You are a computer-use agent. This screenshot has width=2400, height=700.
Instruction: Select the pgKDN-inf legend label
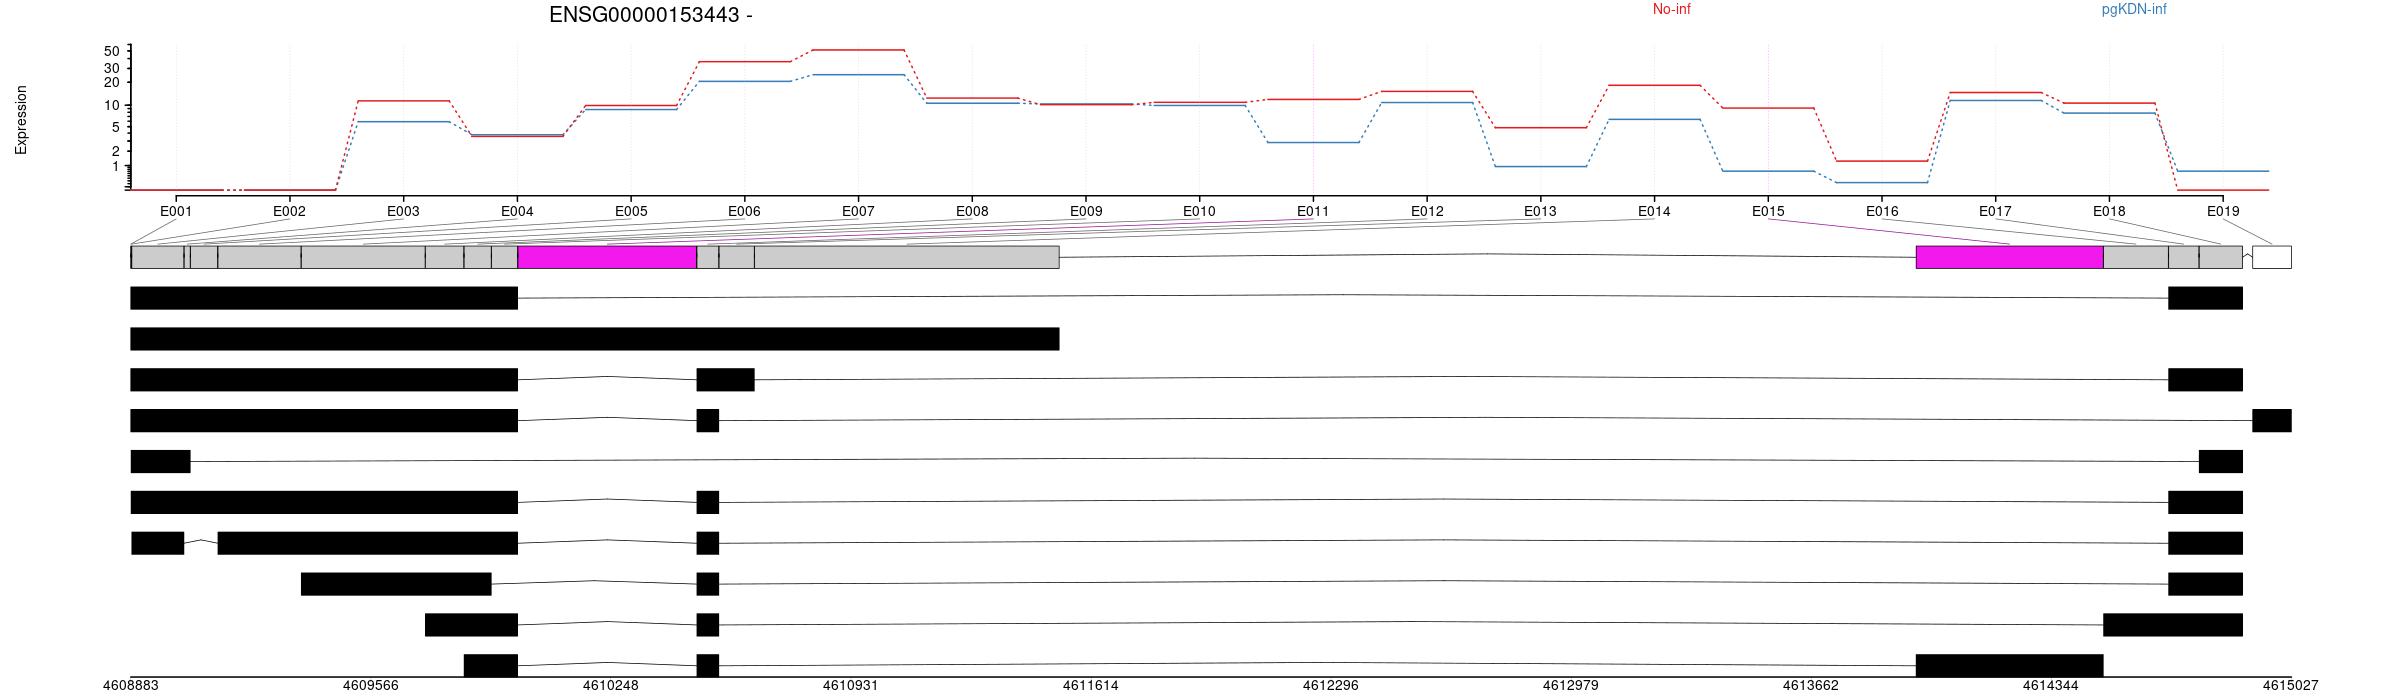[x=2134, y=10]
